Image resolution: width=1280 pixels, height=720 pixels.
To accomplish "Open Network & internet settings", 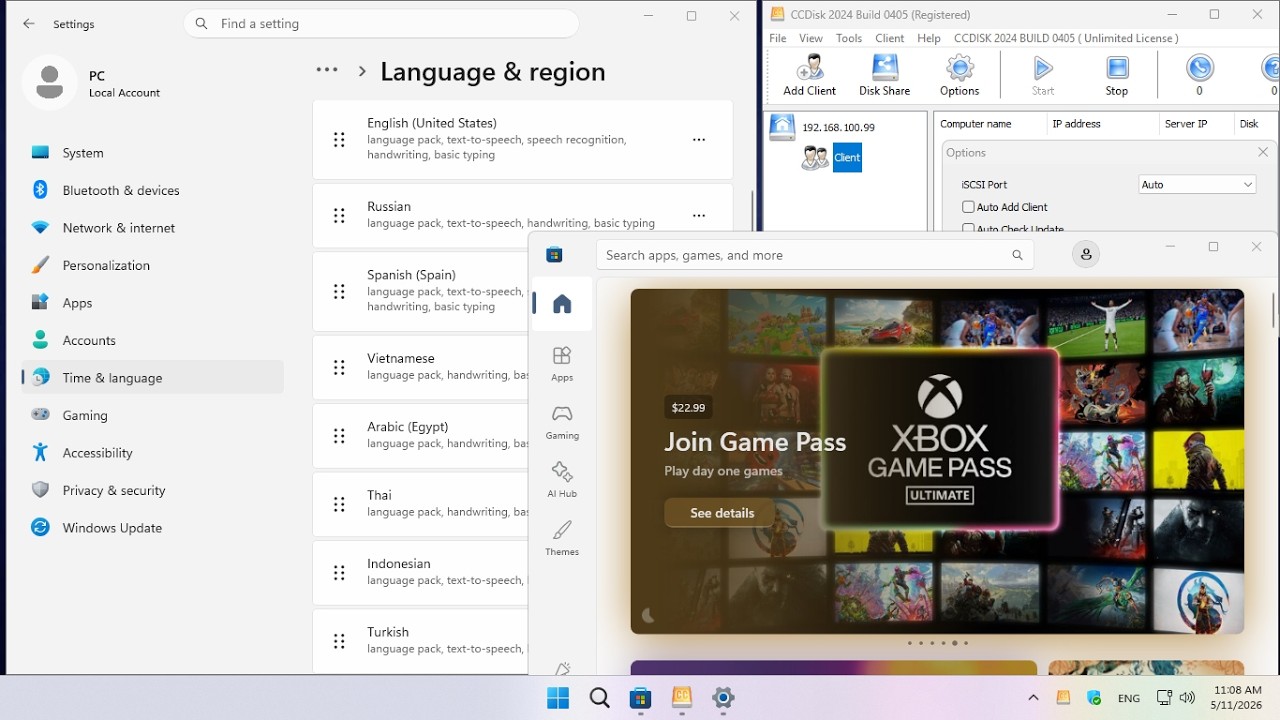I will (x=152, y=228).
